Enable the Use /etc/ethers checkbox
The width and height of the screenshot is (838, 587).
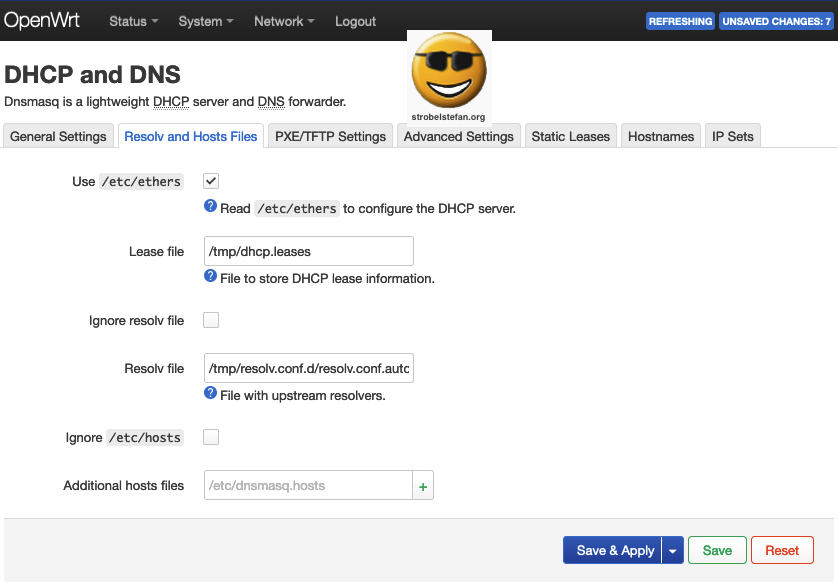210,181
